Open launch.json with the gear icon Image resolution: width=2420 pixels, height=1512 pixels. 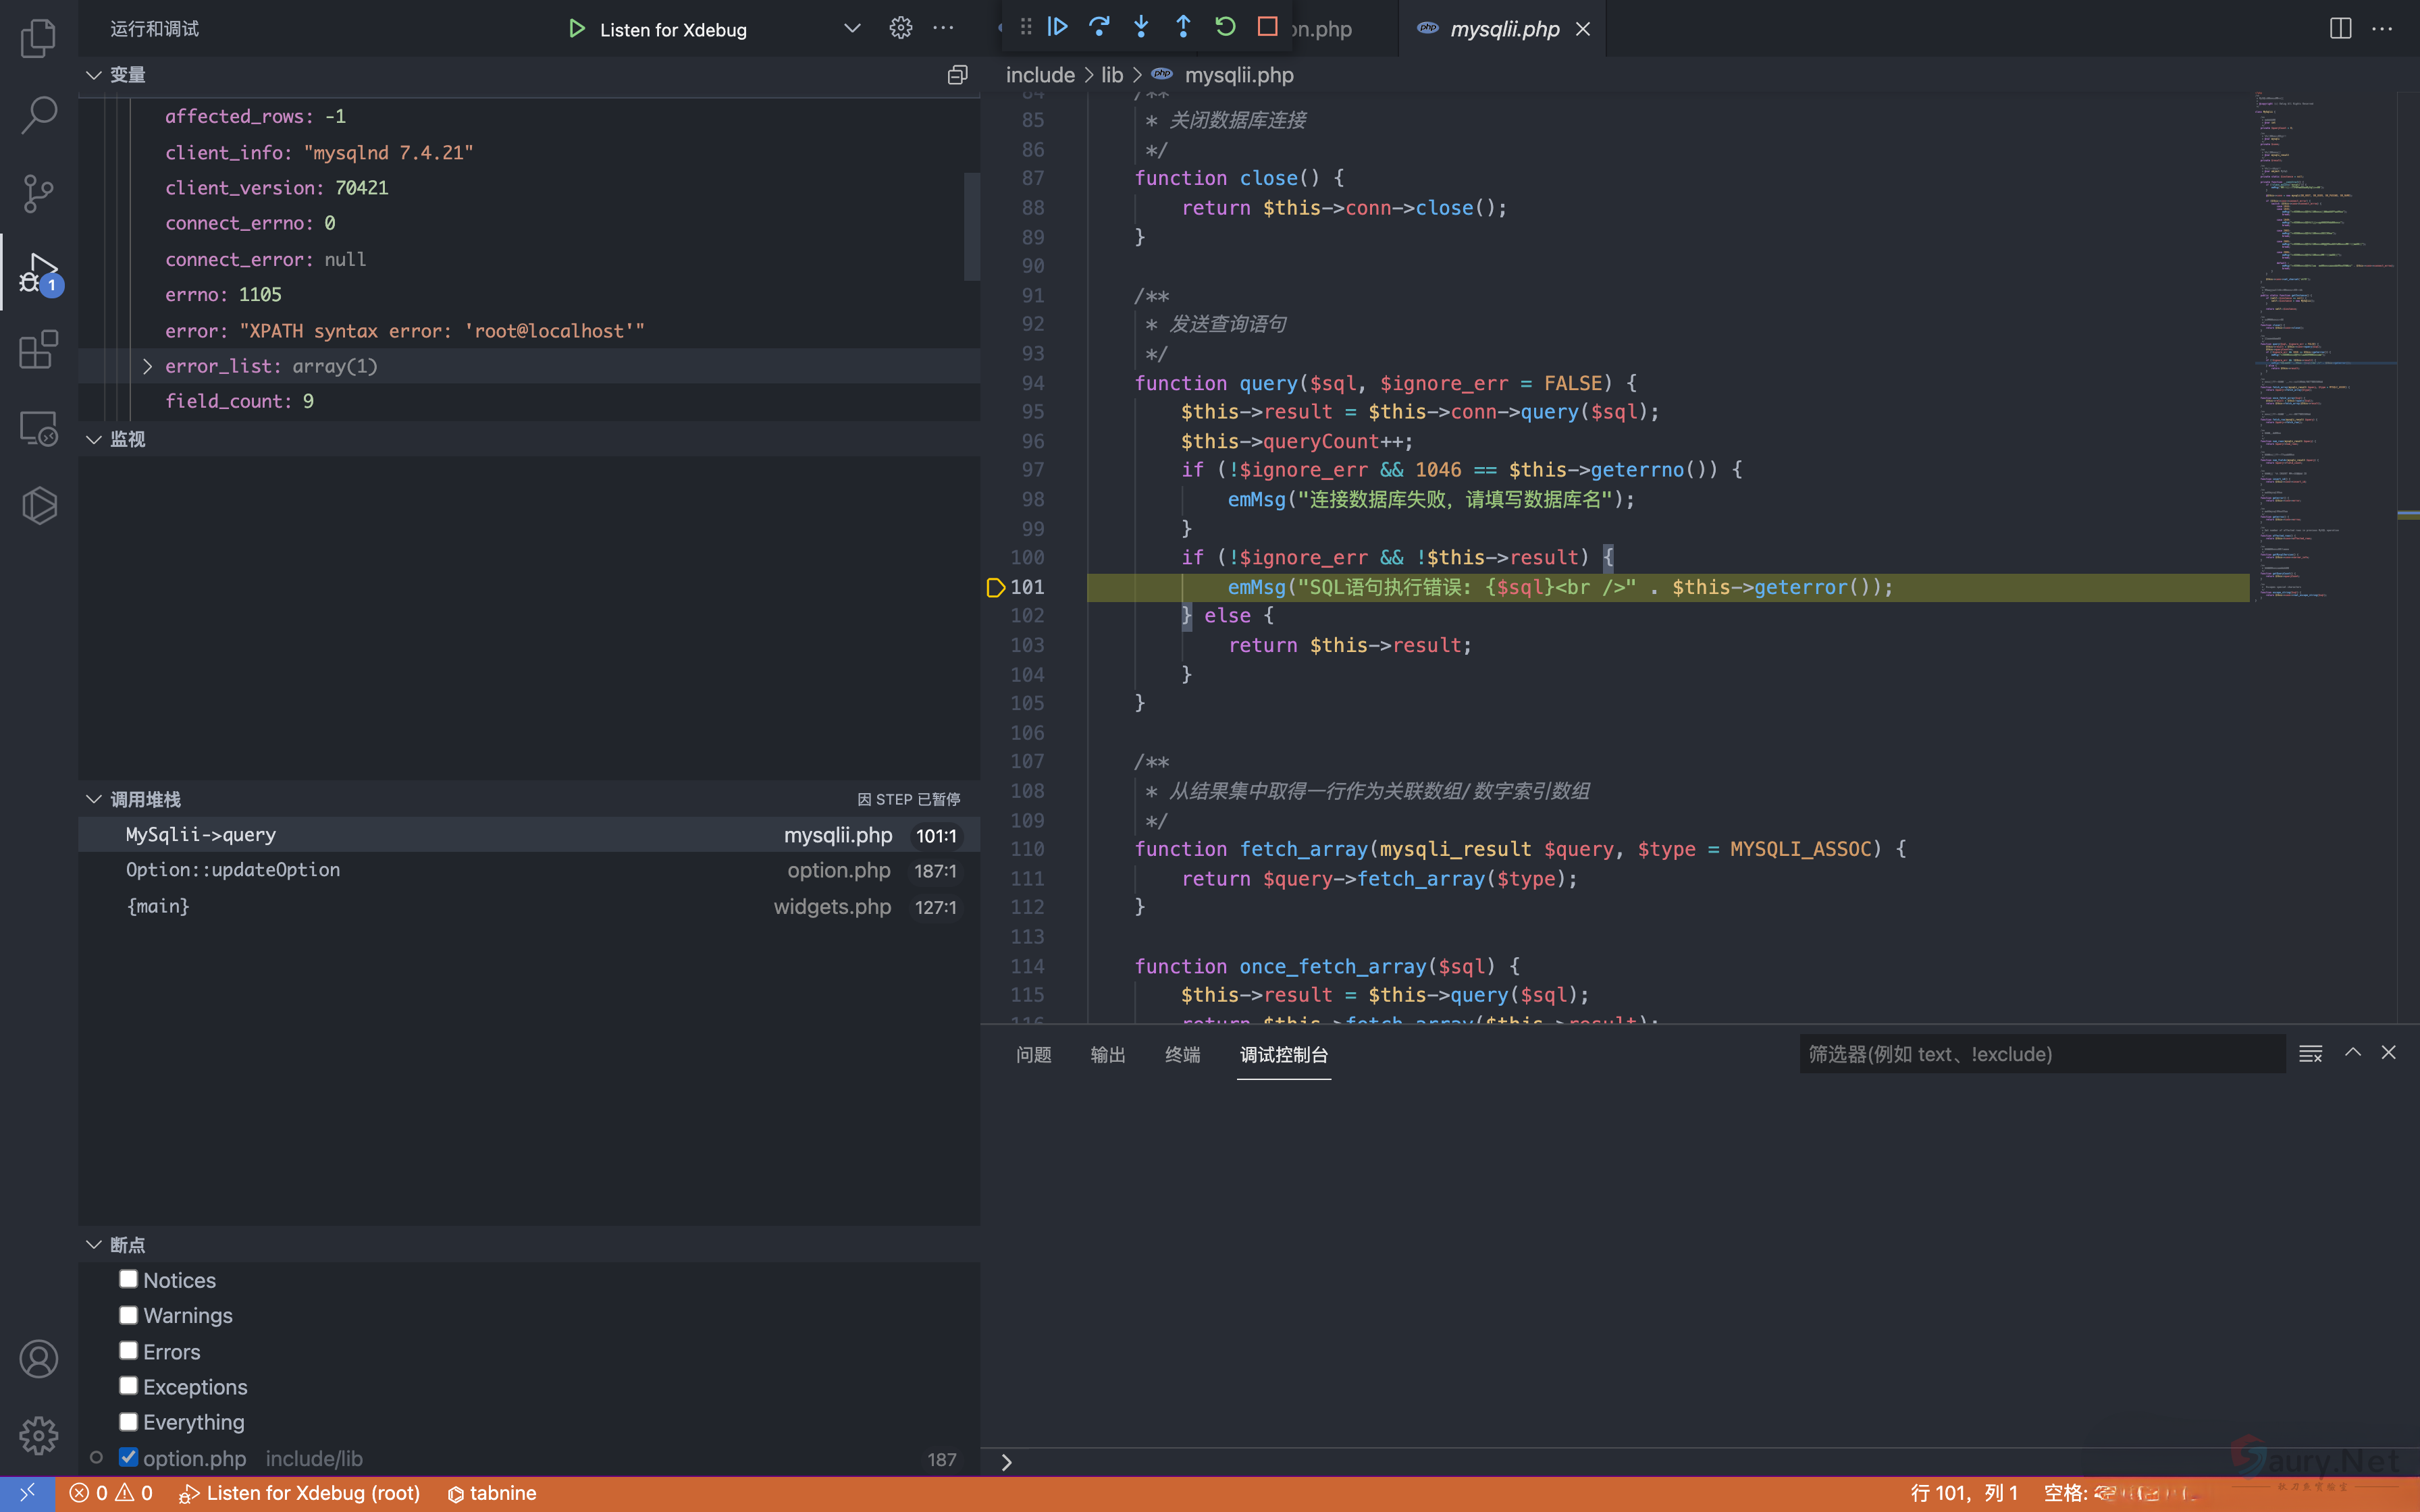(900, 28)
